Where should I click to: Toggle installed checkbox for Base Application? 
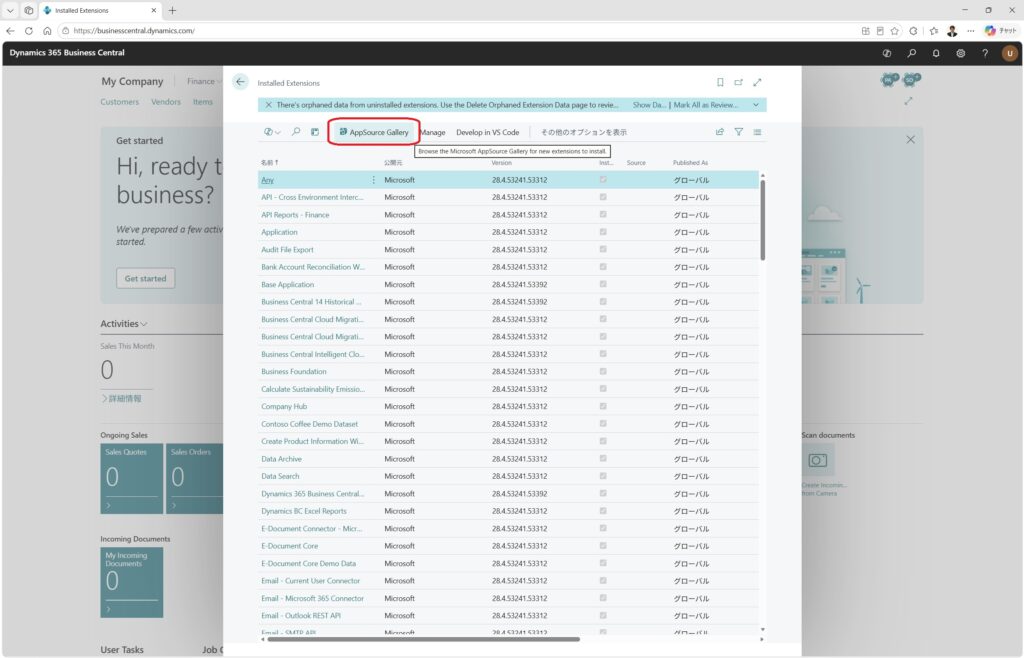[x=603, y=284]
